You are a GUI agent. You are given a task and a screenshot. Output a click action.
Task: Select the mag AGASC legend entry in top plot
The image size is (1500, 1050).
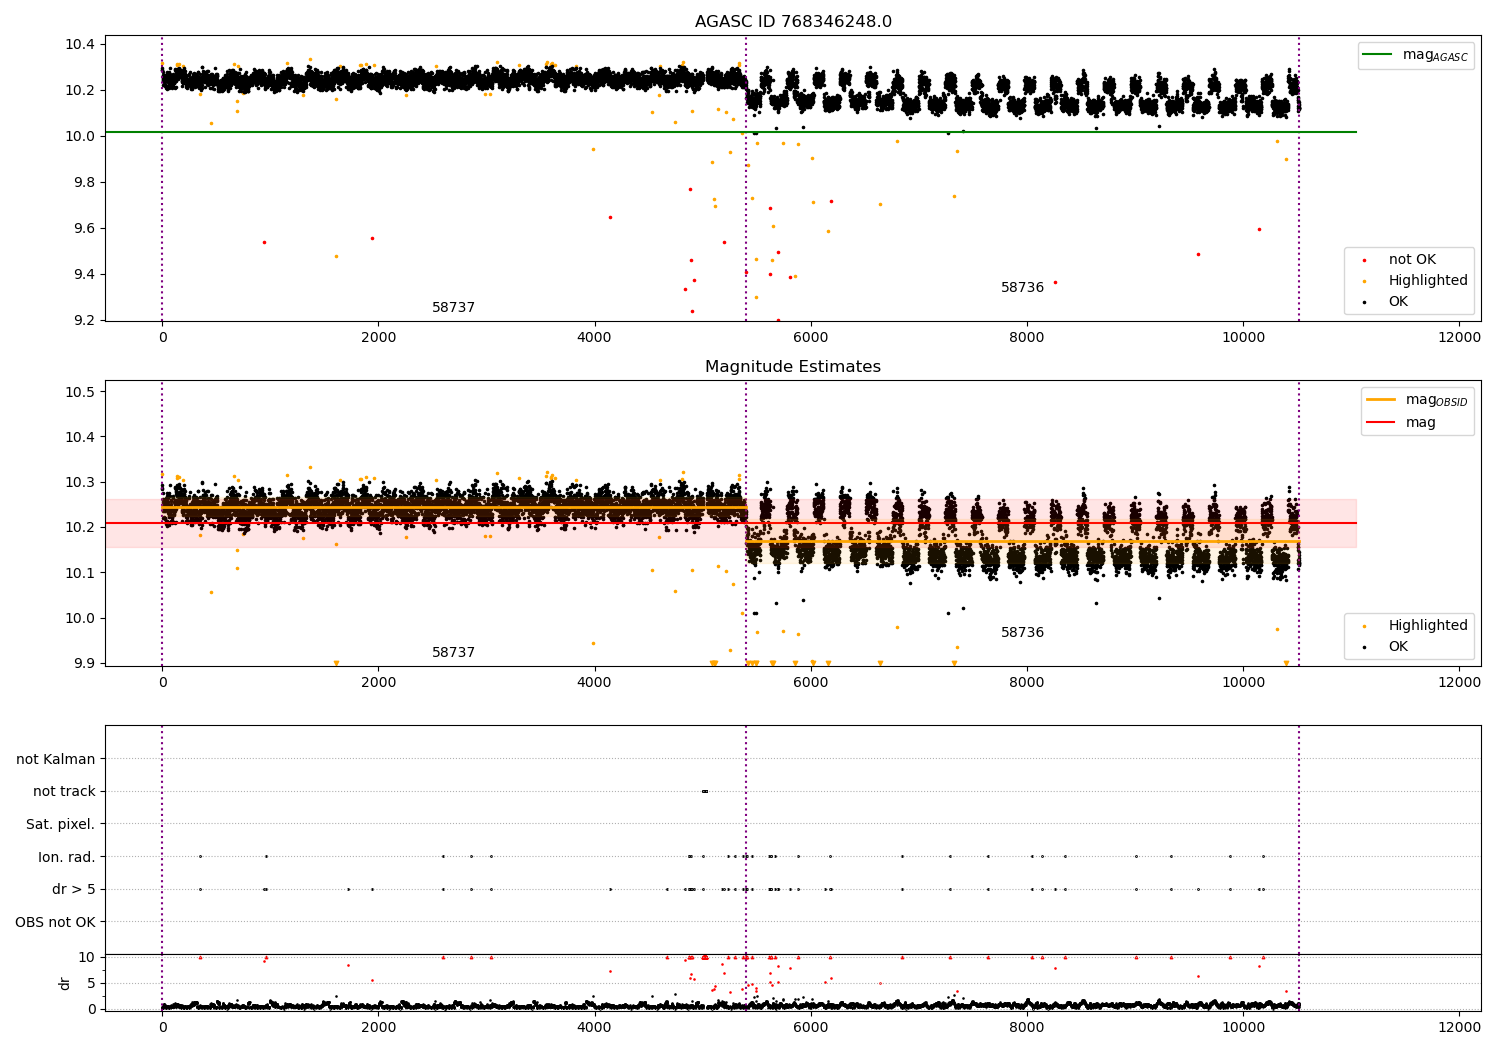coord(1435,55)
